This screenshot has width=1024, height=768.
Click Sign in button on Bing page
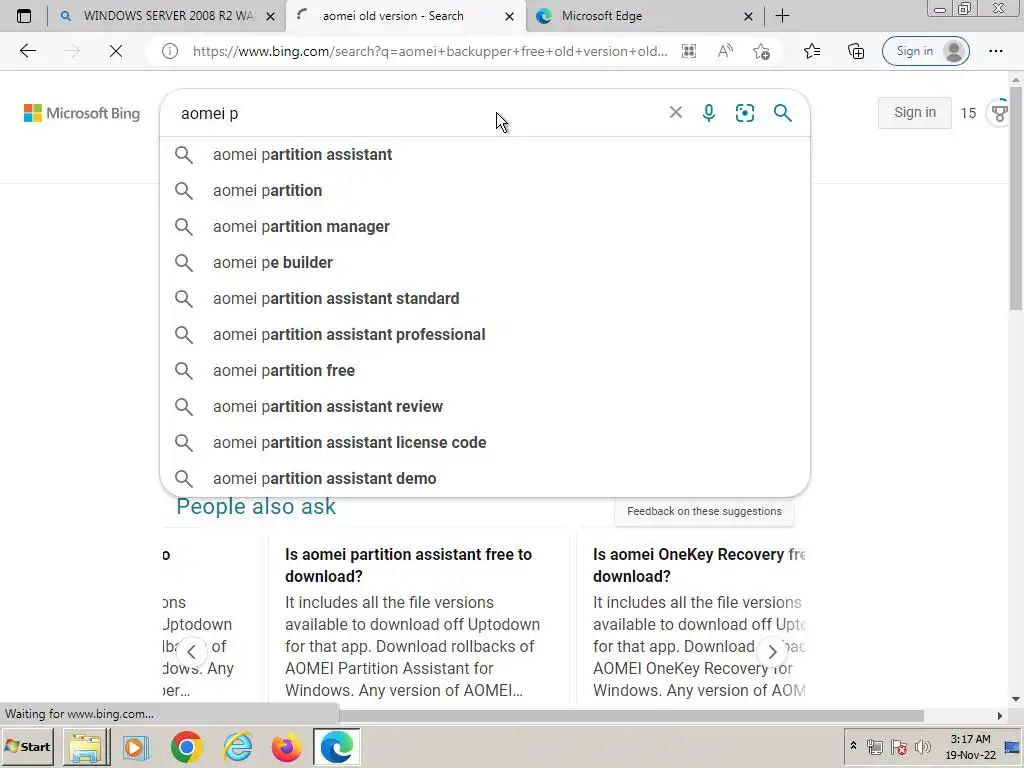[914, 112]
